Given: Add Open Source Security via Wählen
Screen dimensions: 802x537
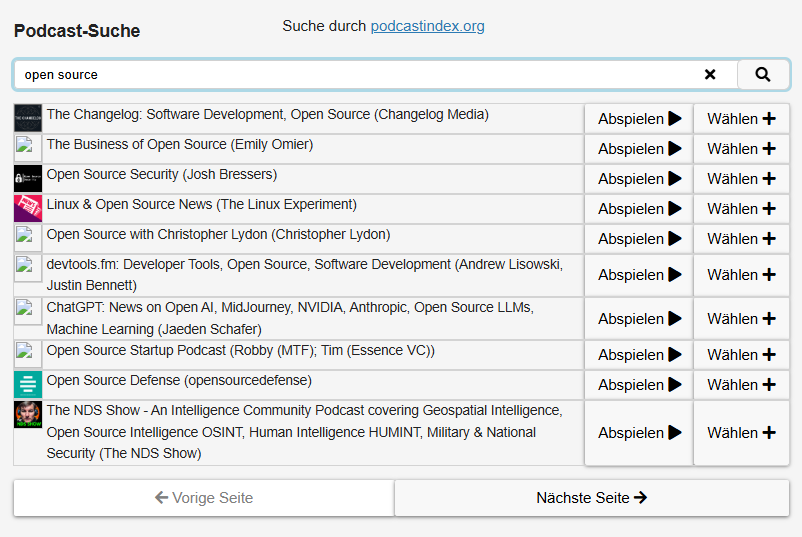Looking at the screenshot, I should [741, 179].
